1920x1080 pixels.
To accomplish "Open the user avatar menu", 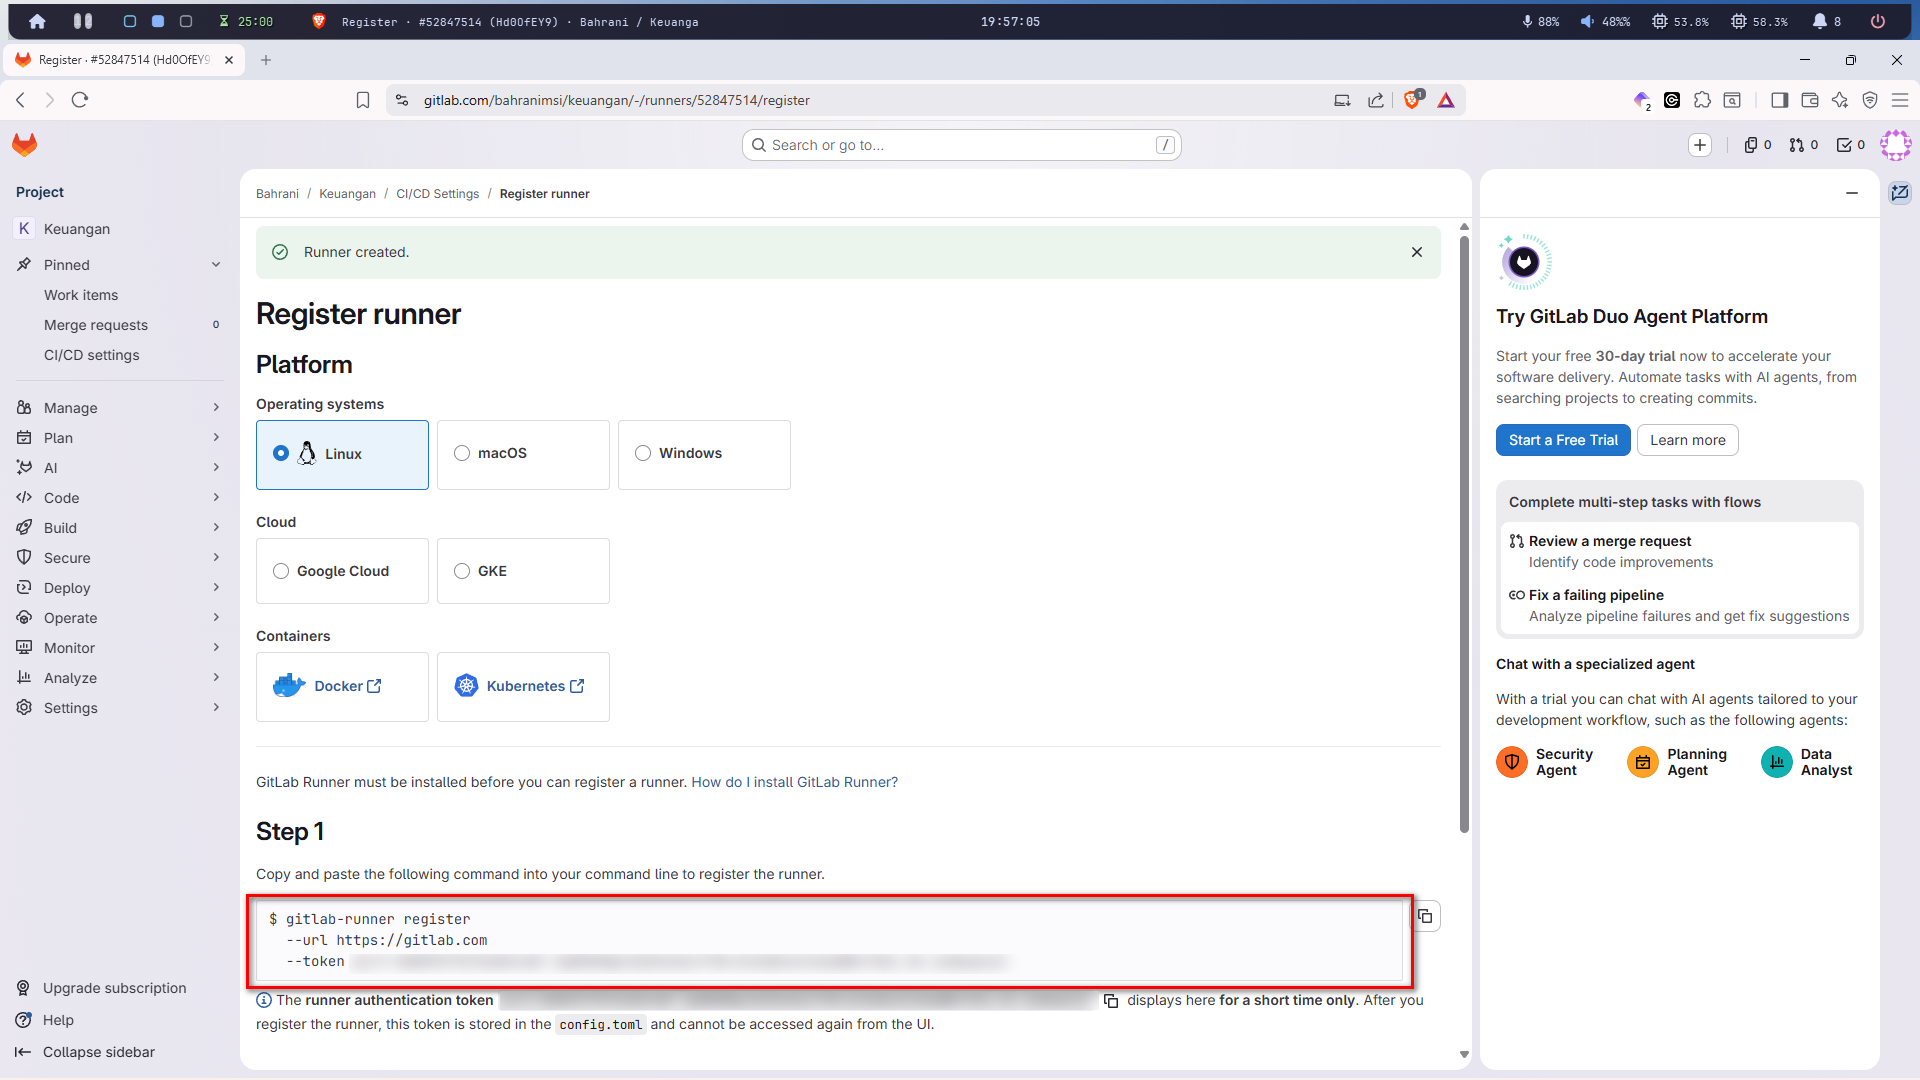I will click(x=1895, y=145).
